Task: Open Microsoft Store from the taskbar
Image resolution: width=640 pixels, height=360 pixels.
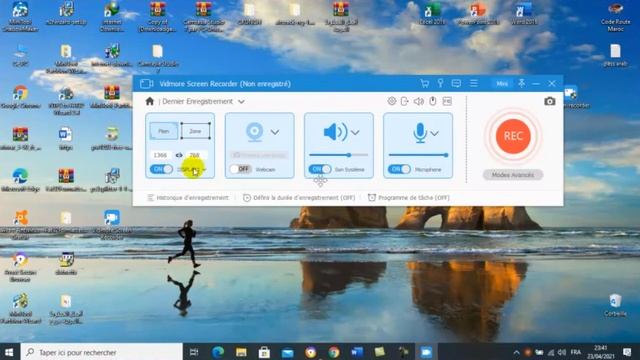Action: click(x=264, y=352)
